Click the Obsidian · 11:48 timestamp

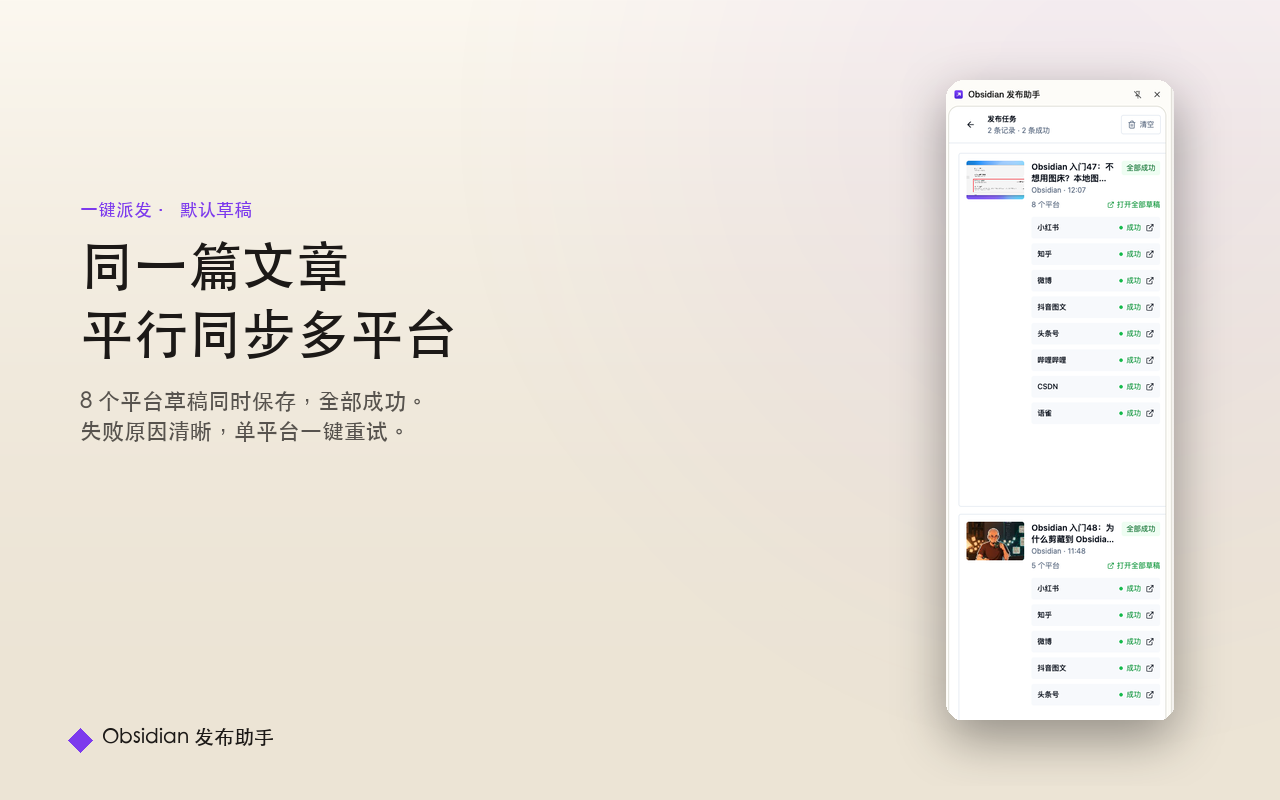coord(1059,551)
